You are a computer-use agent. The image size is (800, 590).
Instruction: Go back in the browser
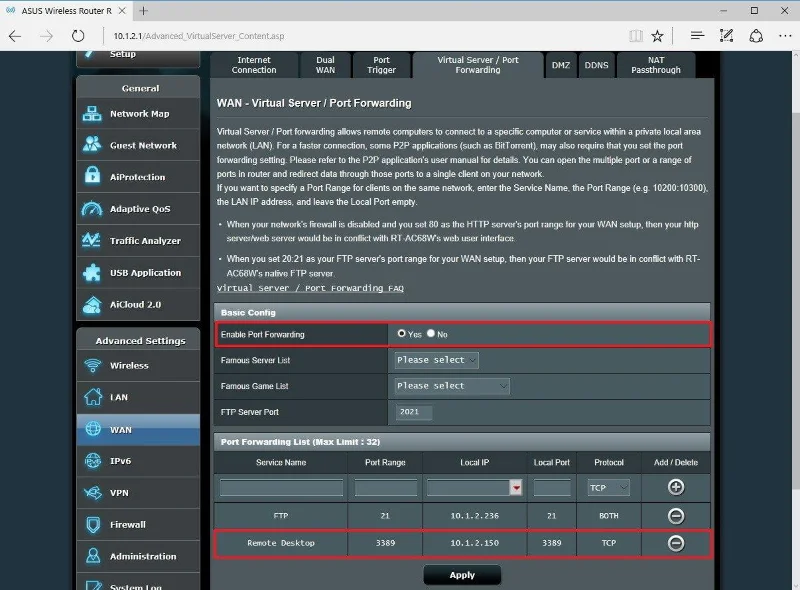coord(15,36)
